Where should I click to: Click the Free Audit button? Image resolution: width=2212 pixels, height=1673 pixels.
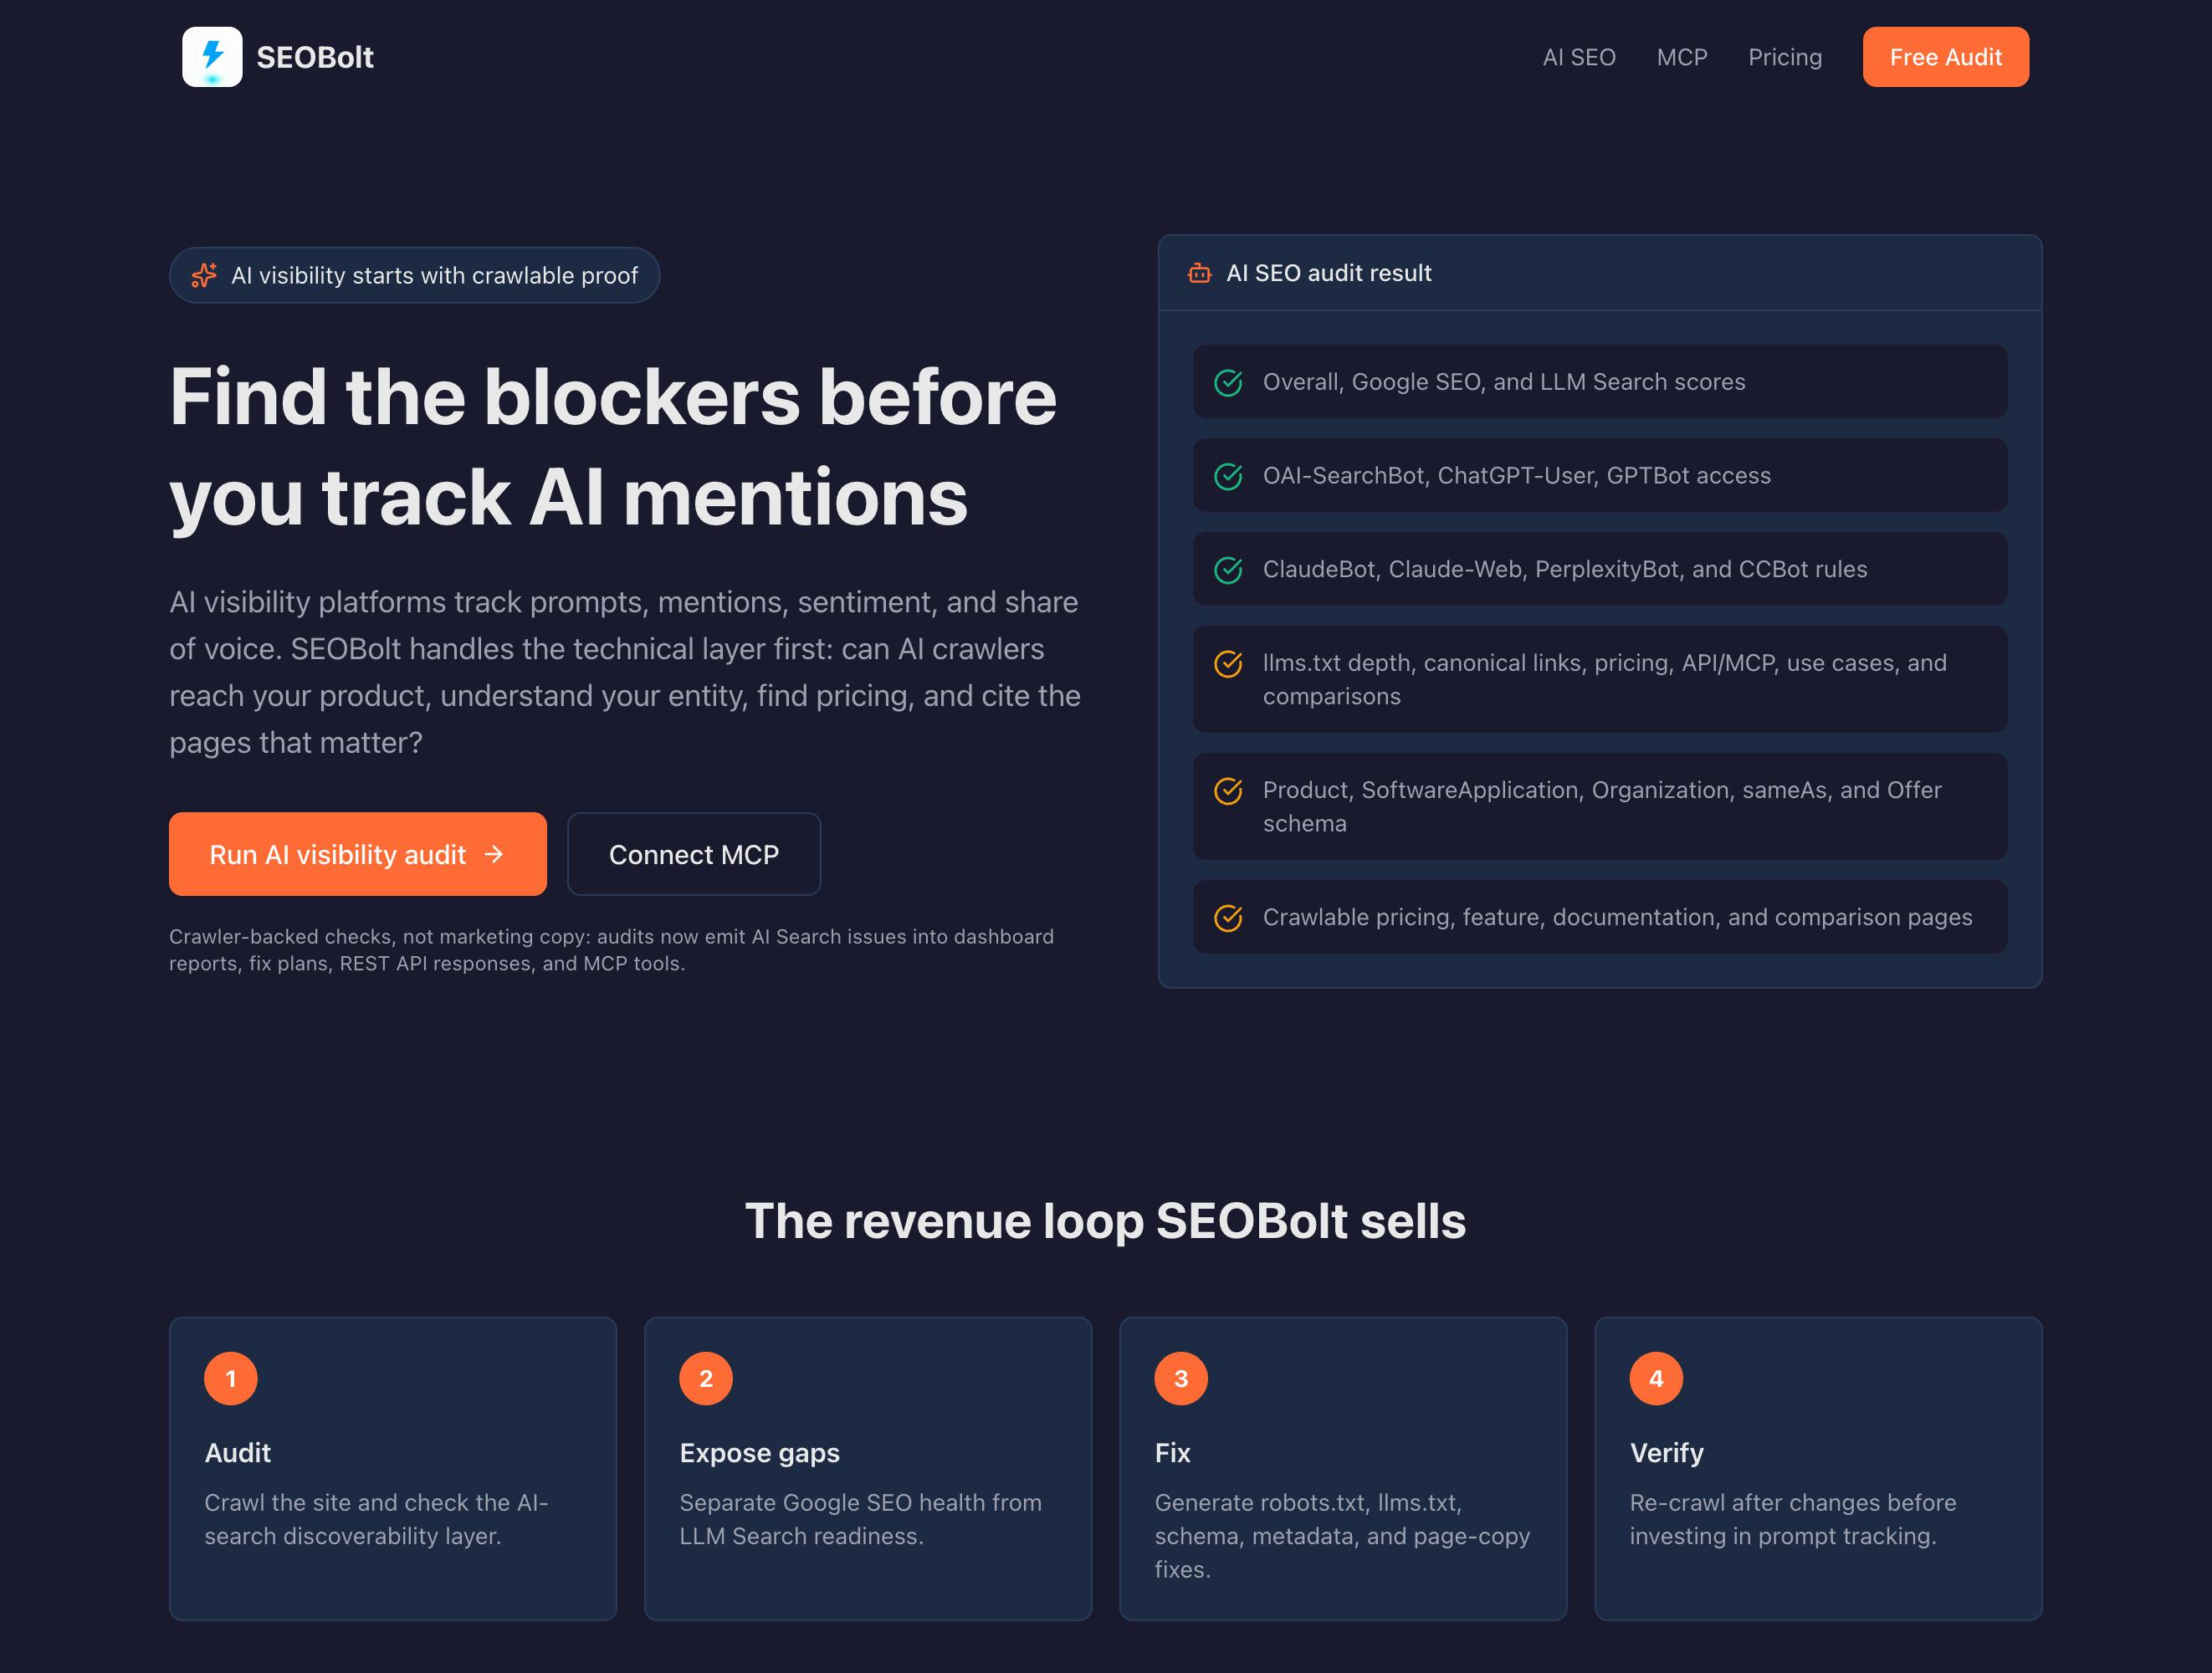click(1945, 57)
